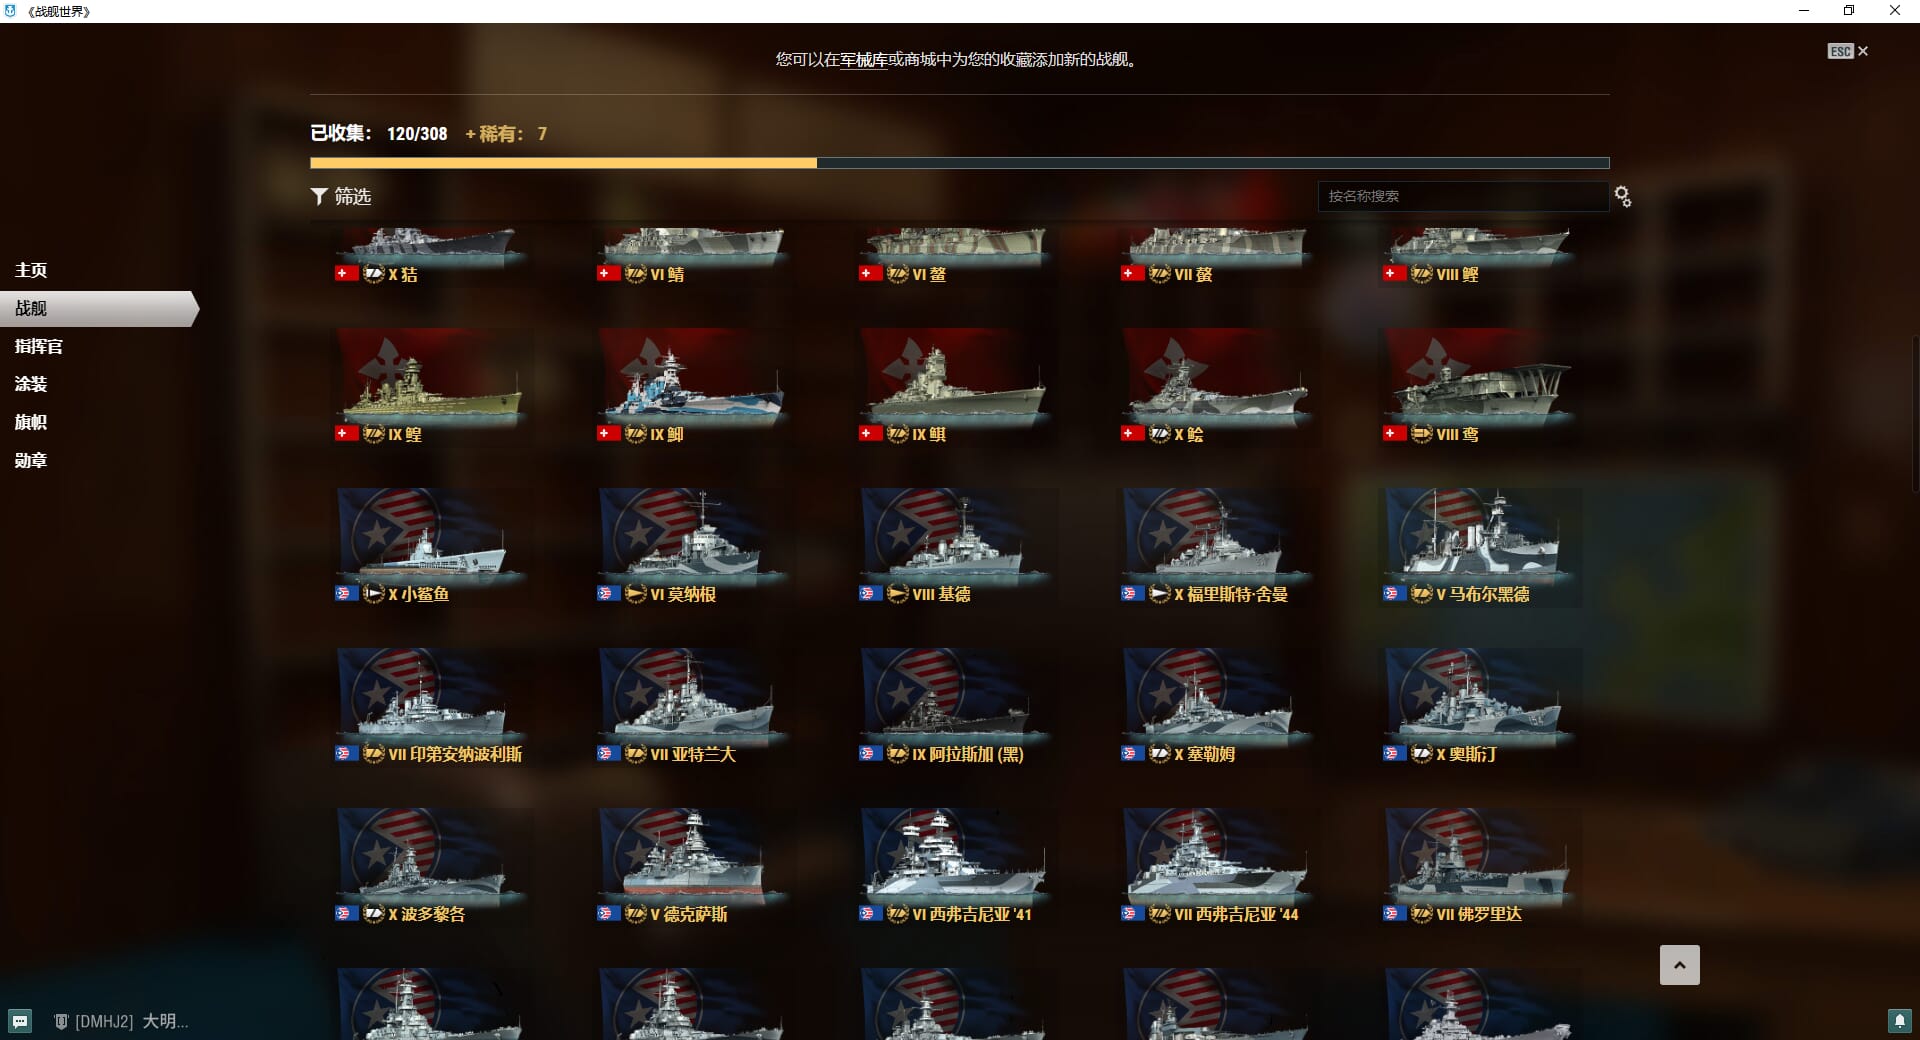This screenshot has width=1920, height=1040.
Task: Select the IX 阿拉斯加 (黑) ship
Action: pos(955,707)
